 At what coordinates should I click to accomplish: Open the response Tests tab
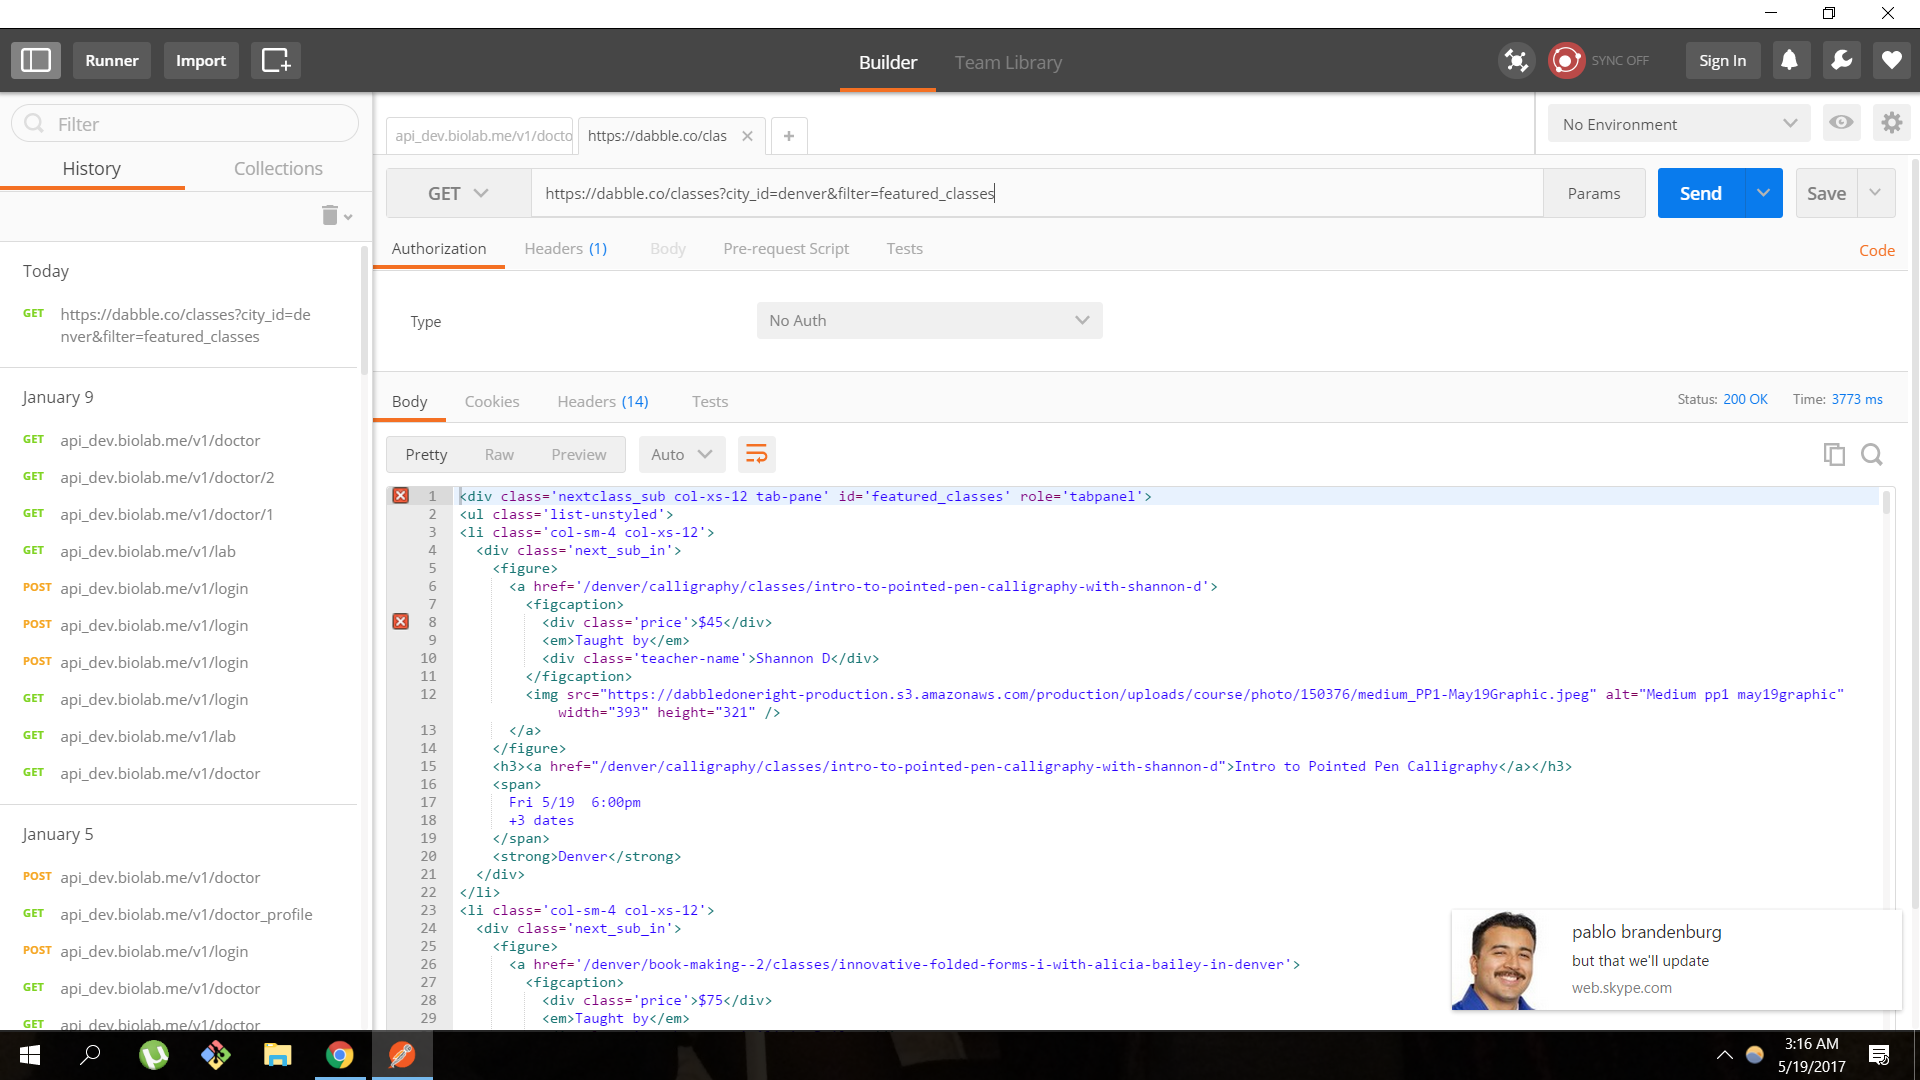click(x=710, y=402)
